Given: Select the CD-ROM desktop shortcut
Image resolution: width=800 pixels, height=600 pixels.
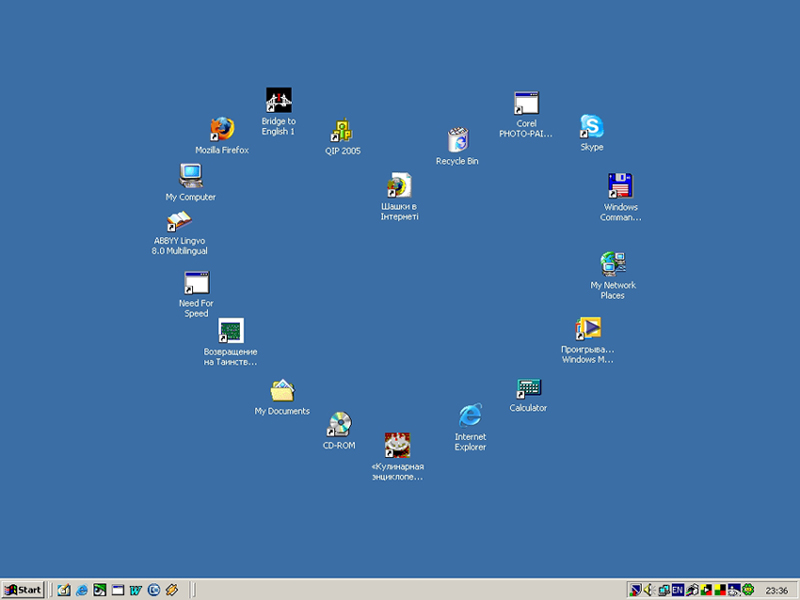Looking at the screenshot, I should pyautogui.click(x=339, y=431).
